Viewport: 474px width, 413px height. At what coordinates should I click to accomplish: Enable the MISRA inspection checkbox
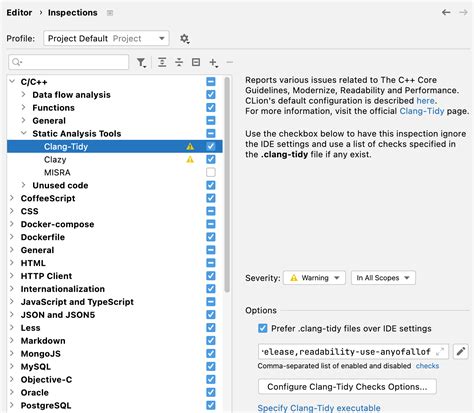pos(211,172)
